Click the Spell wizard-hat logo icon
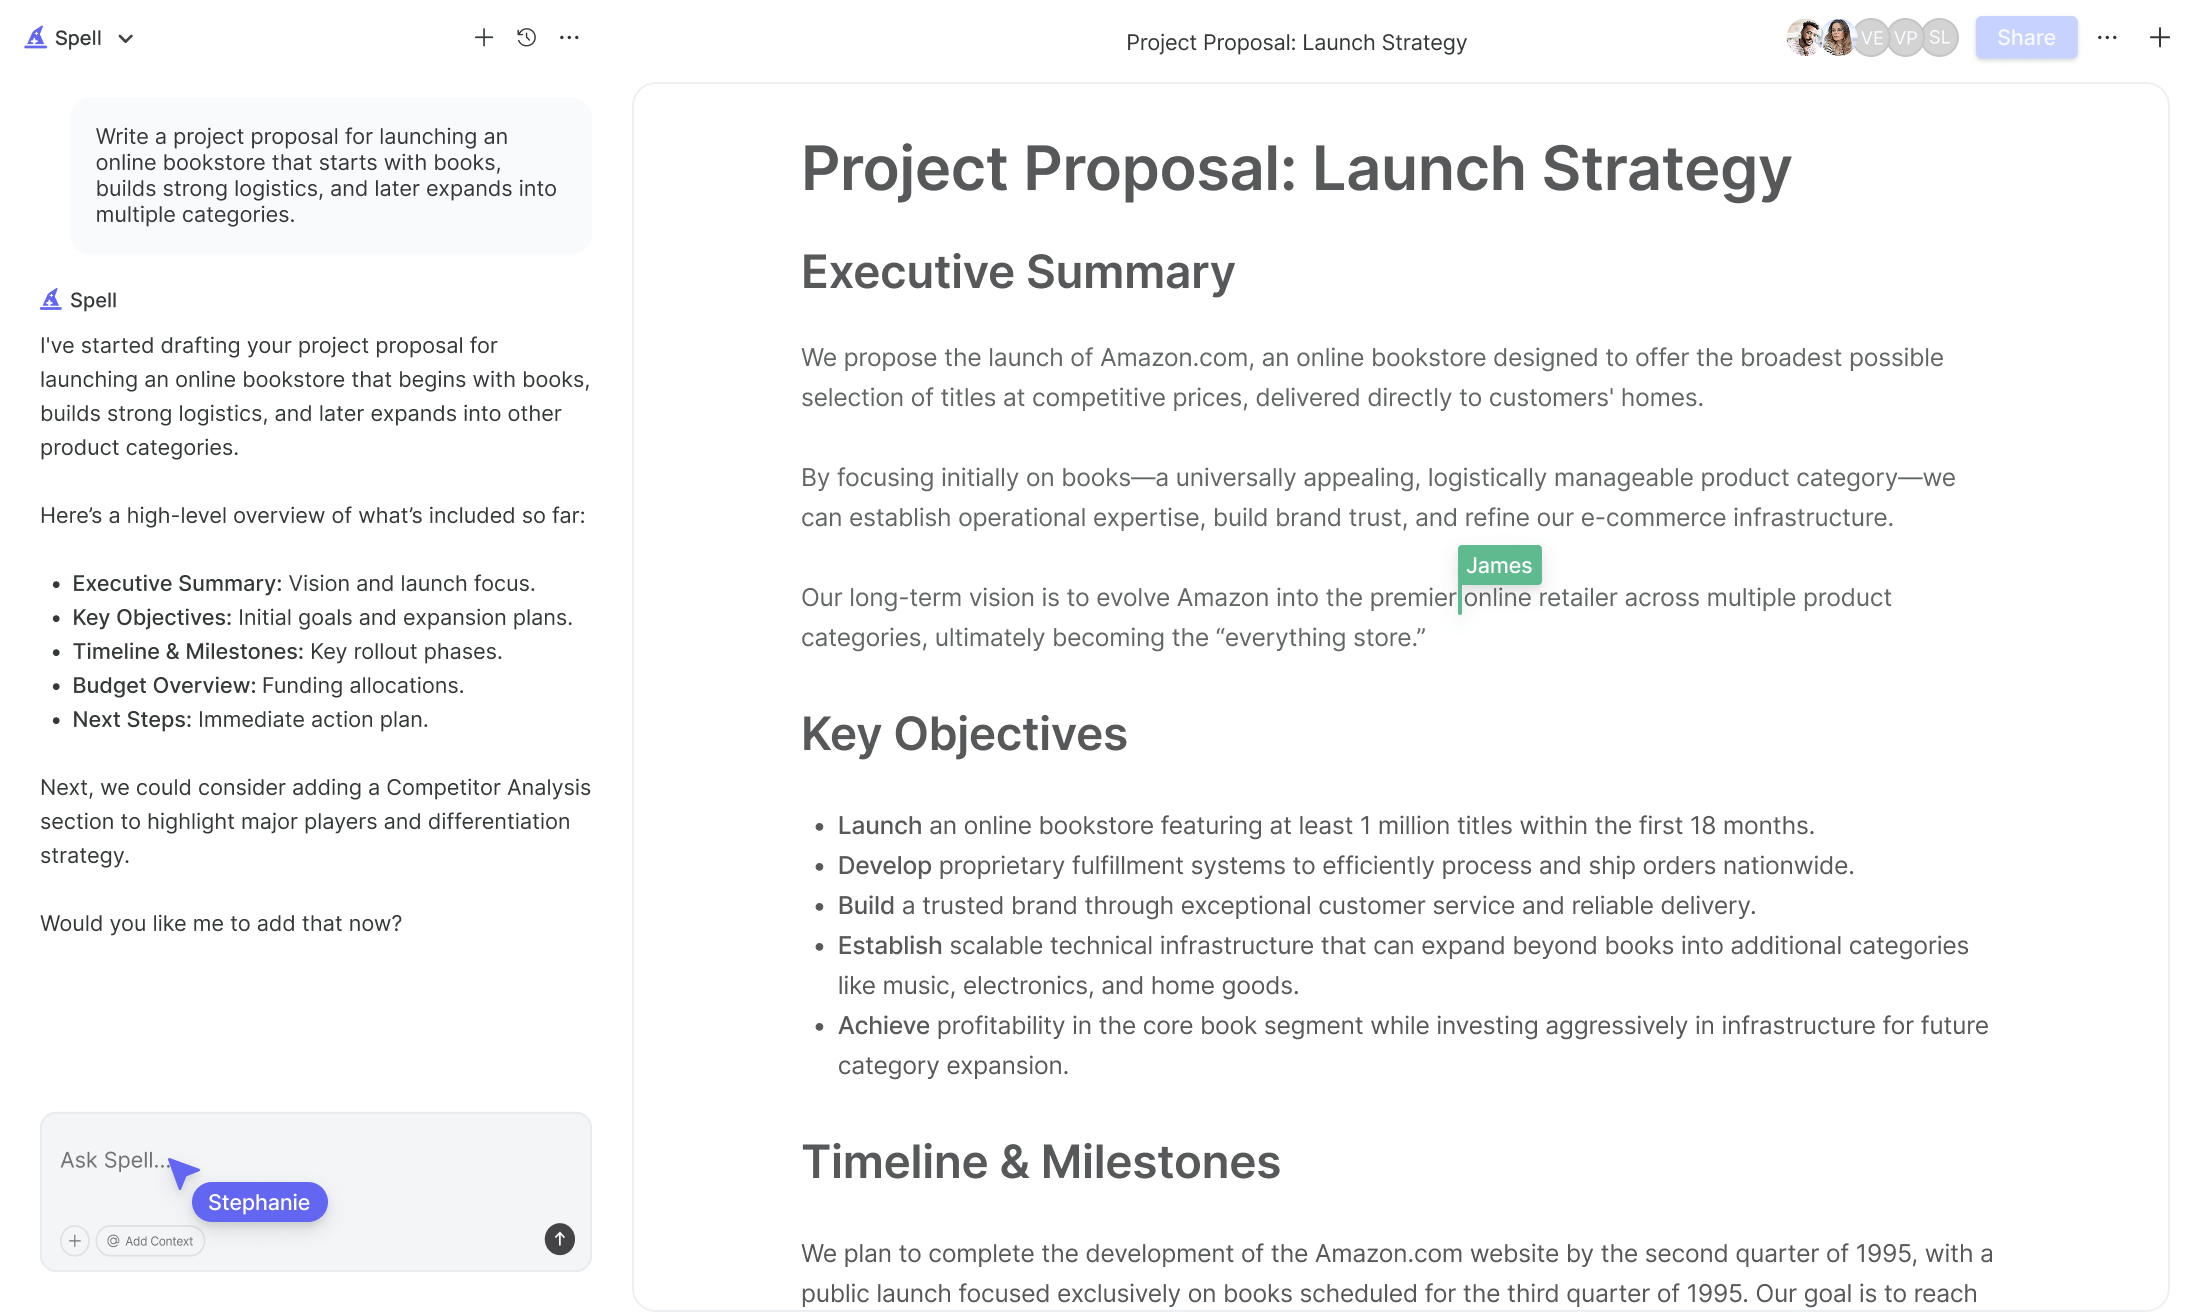 point(36,38)
